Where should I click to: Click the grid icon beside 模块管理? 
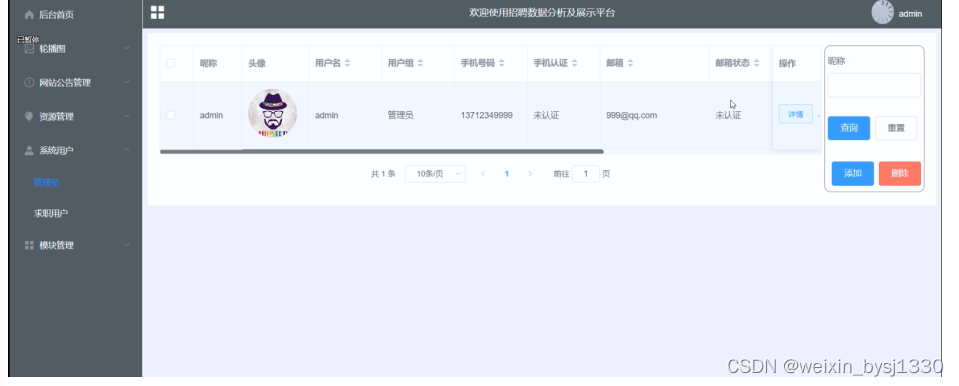coord(29,245)
